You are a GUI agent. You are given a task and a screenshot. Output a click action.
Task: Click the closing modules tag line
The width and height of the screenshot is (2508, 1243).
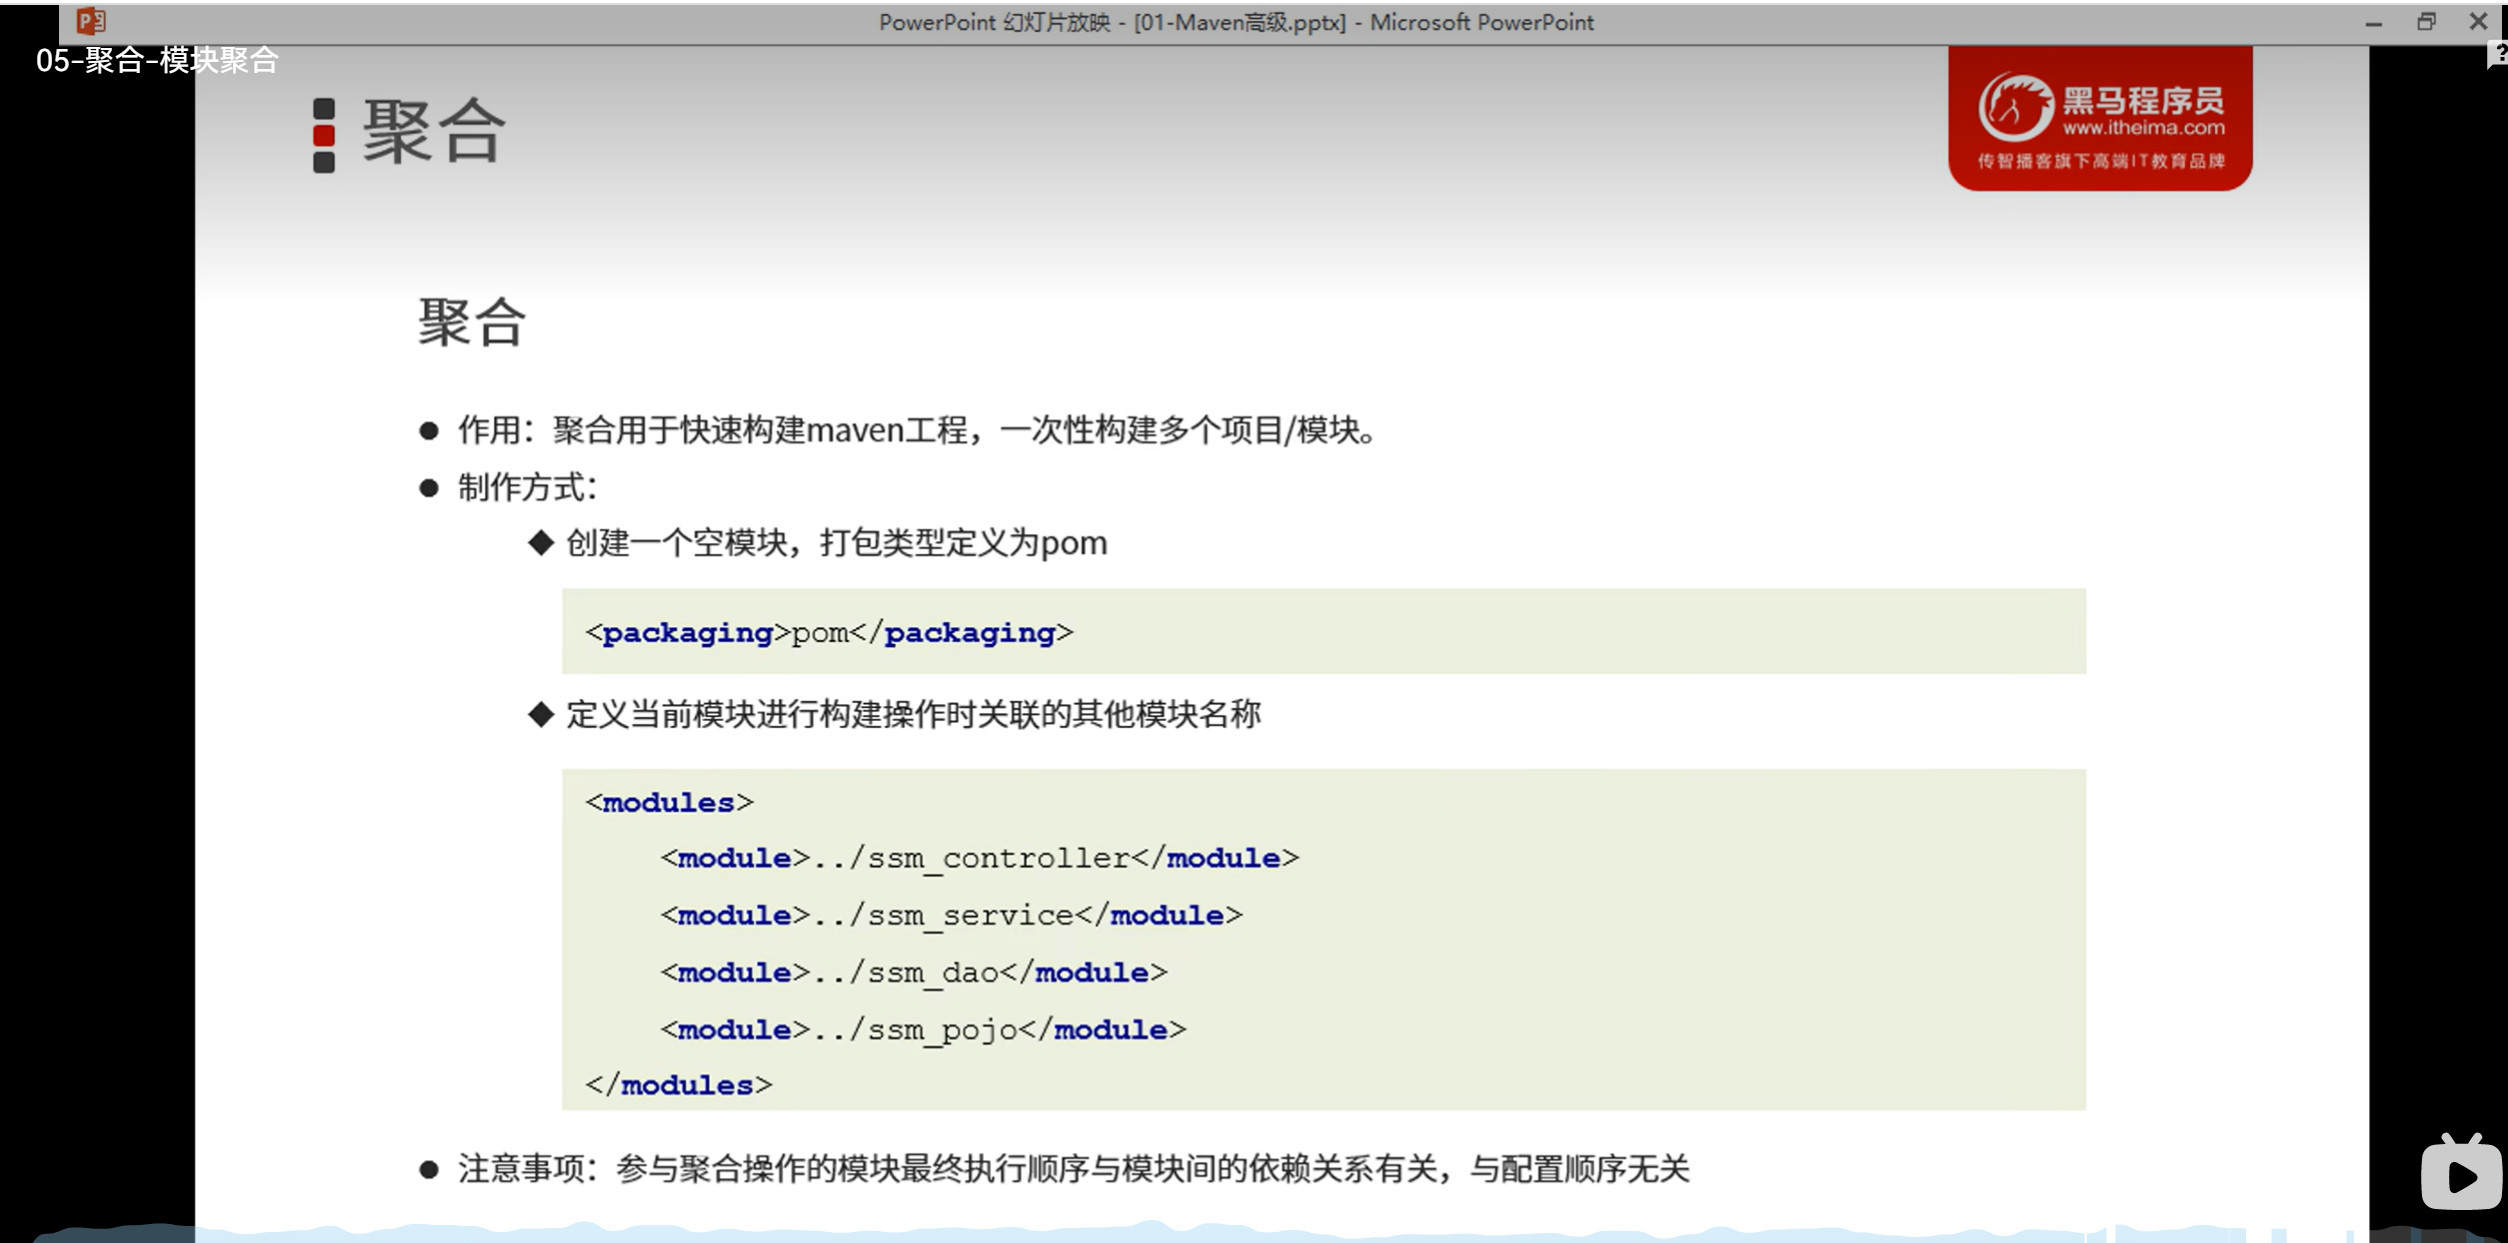click(x=679, y=1085)
